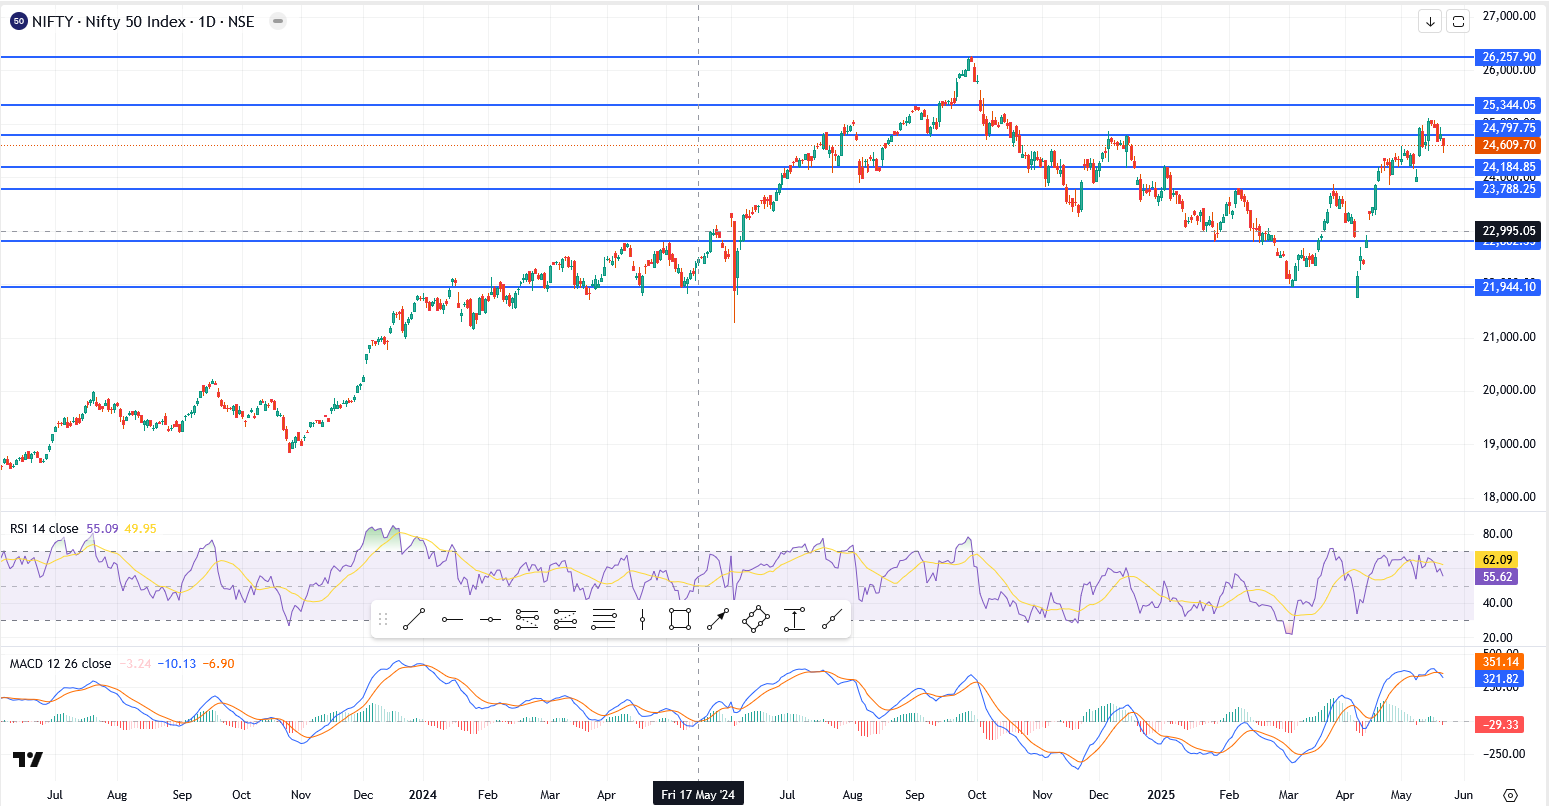Choose the Rectangle drawing tool
The height and width of the screenshot is (806, 1549).
click(680, 620)
